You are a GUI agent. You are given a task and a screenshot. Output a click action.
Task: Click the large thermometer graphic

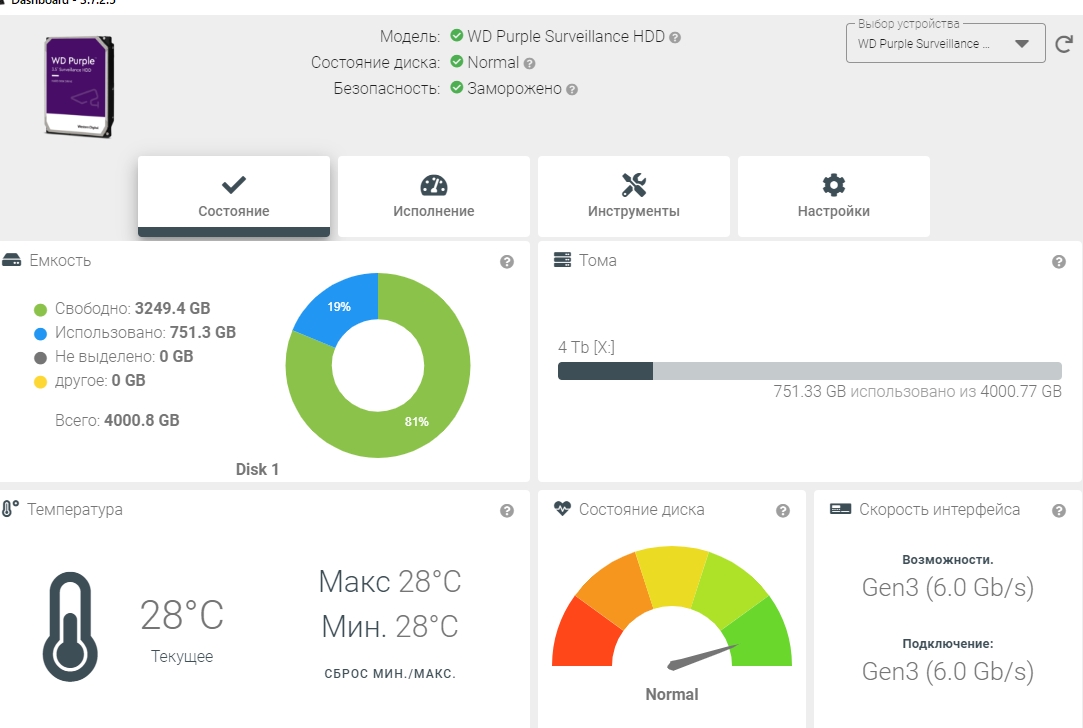tap(70, 626)
